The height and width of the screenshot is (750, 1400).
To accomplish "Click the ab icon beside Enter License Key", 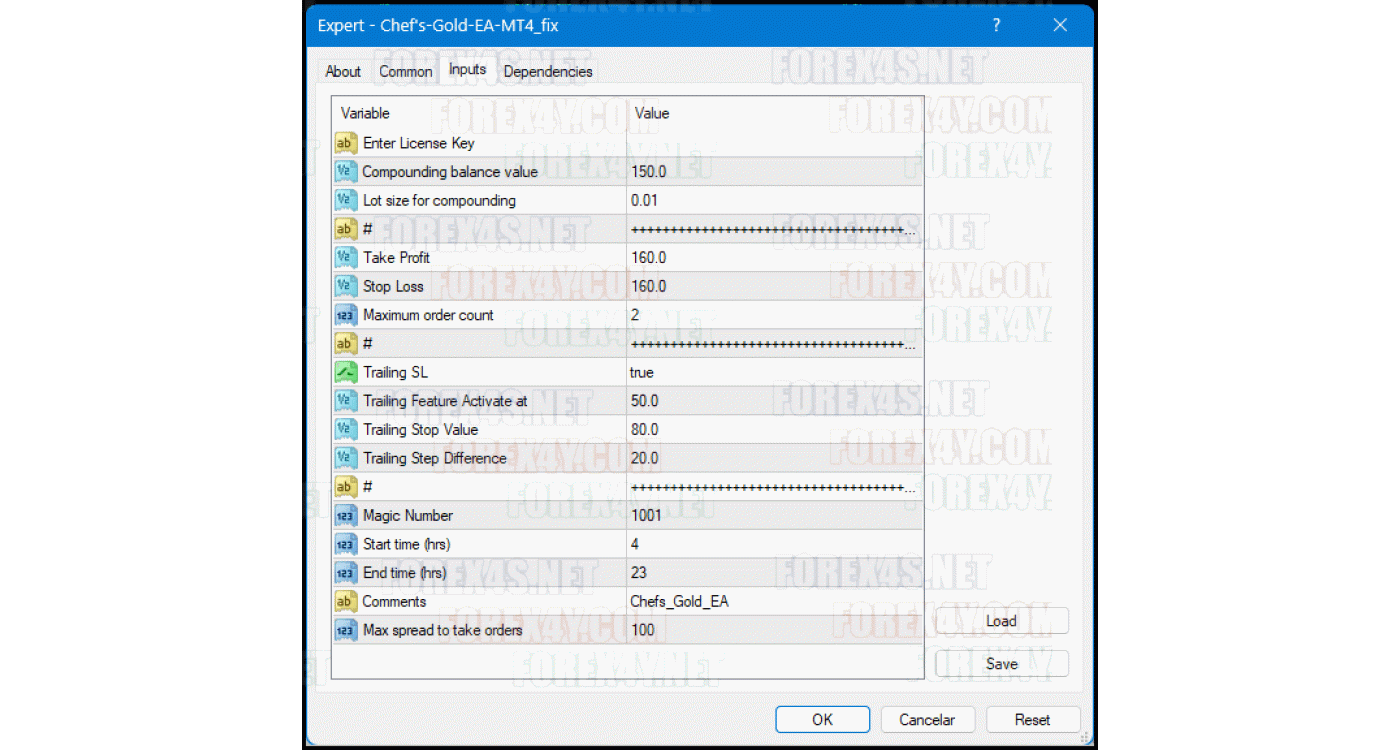I will (345, 143).
